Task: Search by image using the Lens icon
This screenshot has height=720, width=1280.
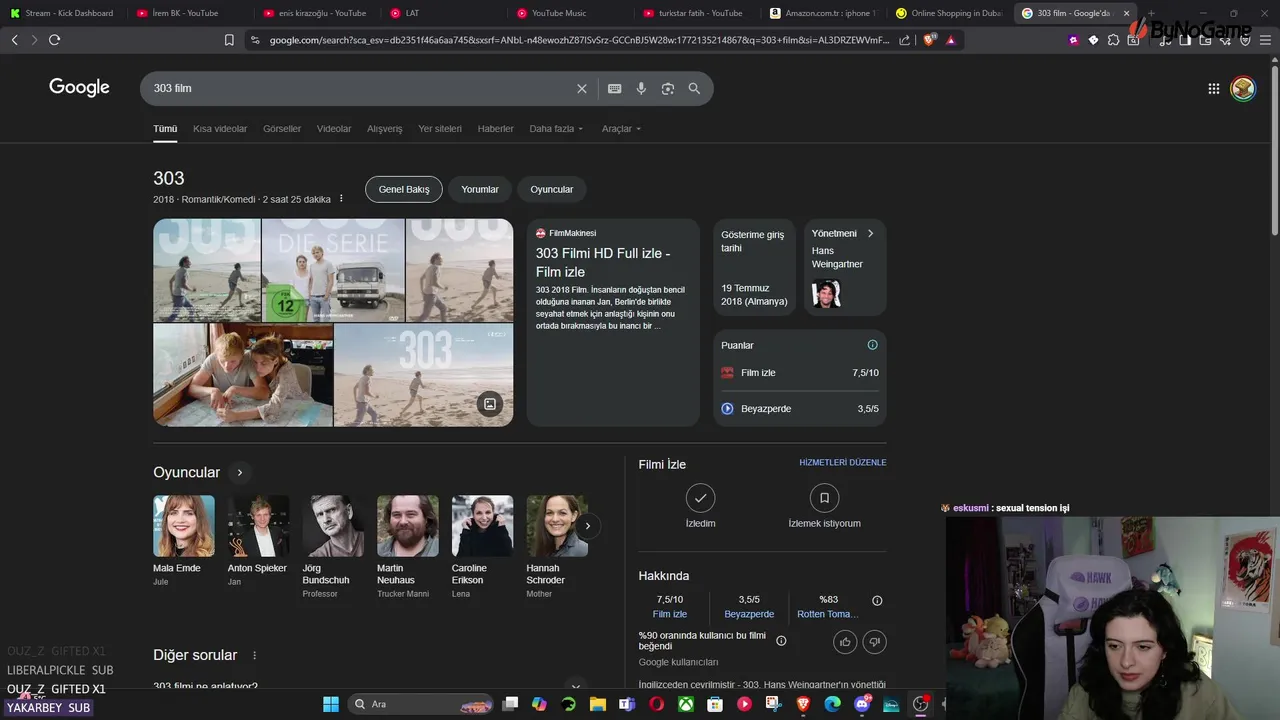Action: pos(668,88)
